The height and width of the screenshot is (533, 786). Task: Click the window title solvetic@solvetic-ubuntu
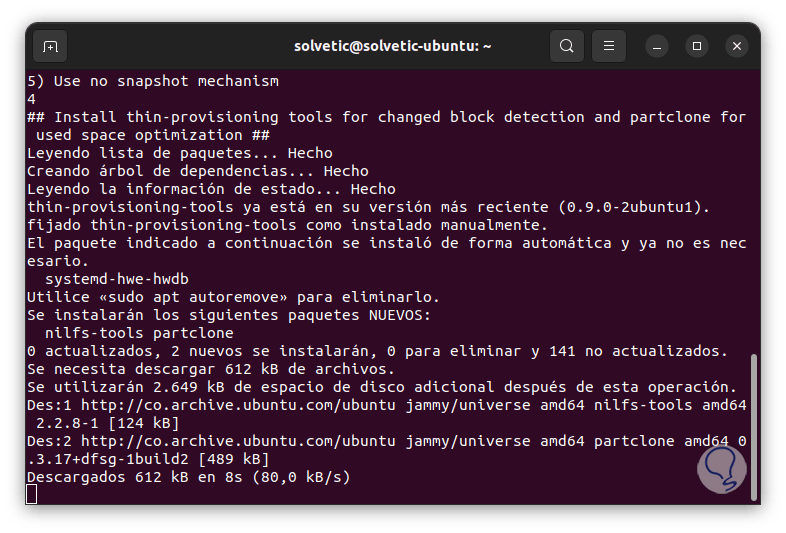(392, 46)
